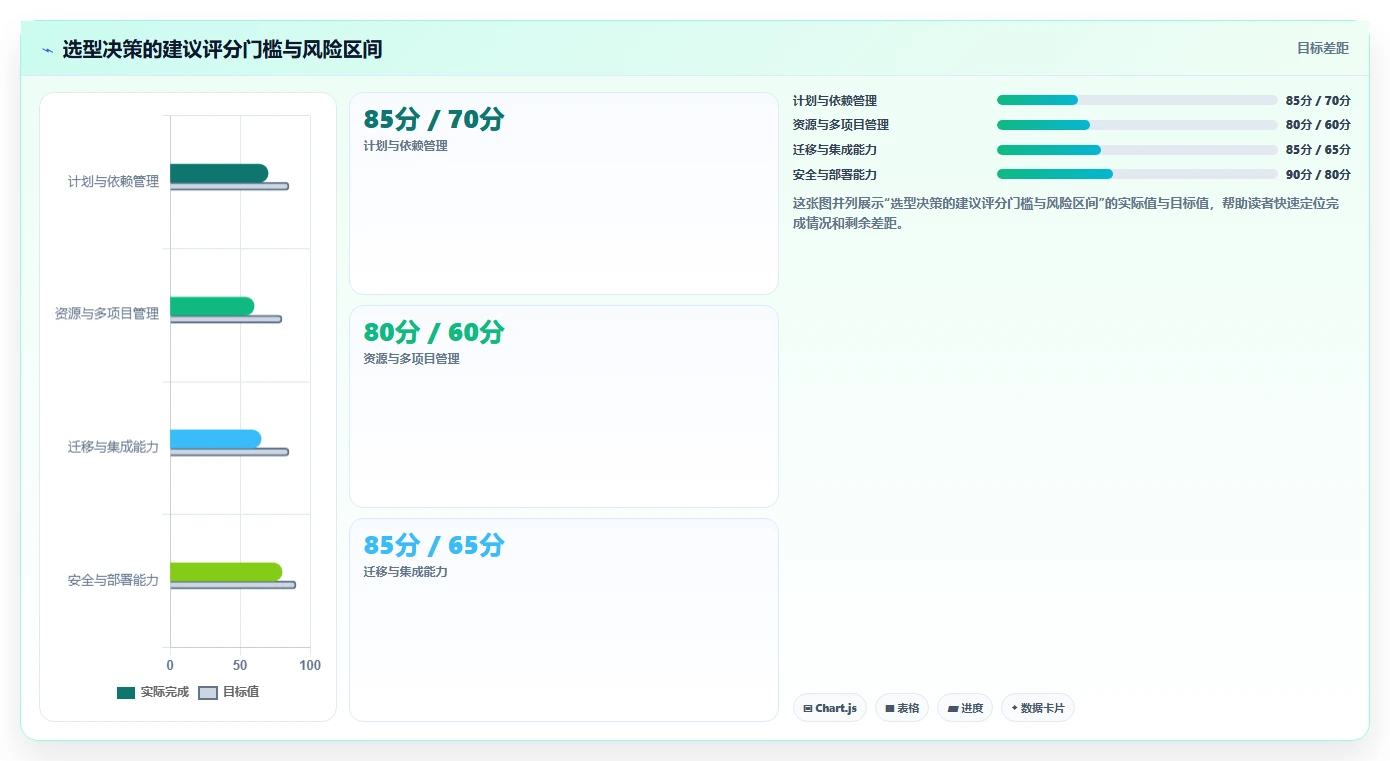The image size is (1390, 761).
Task: Click chart axis label 资源与多项目管理
Action: [x=107, y=314]
